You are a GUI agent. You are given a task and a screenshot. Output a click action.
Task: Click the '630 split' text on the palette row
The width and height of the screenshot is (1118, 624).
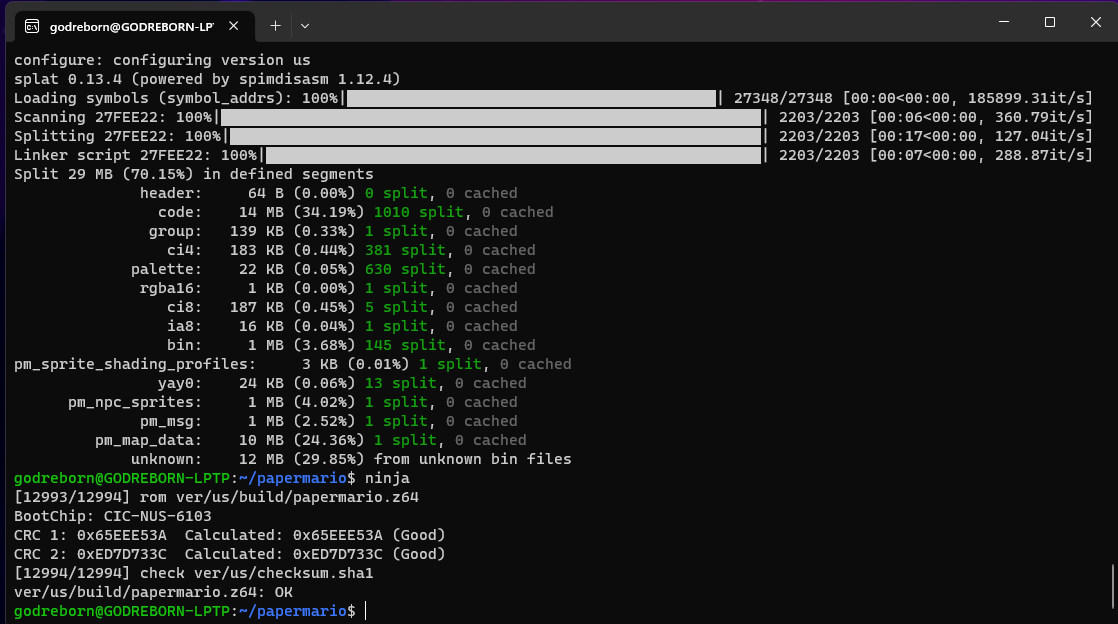404,269
